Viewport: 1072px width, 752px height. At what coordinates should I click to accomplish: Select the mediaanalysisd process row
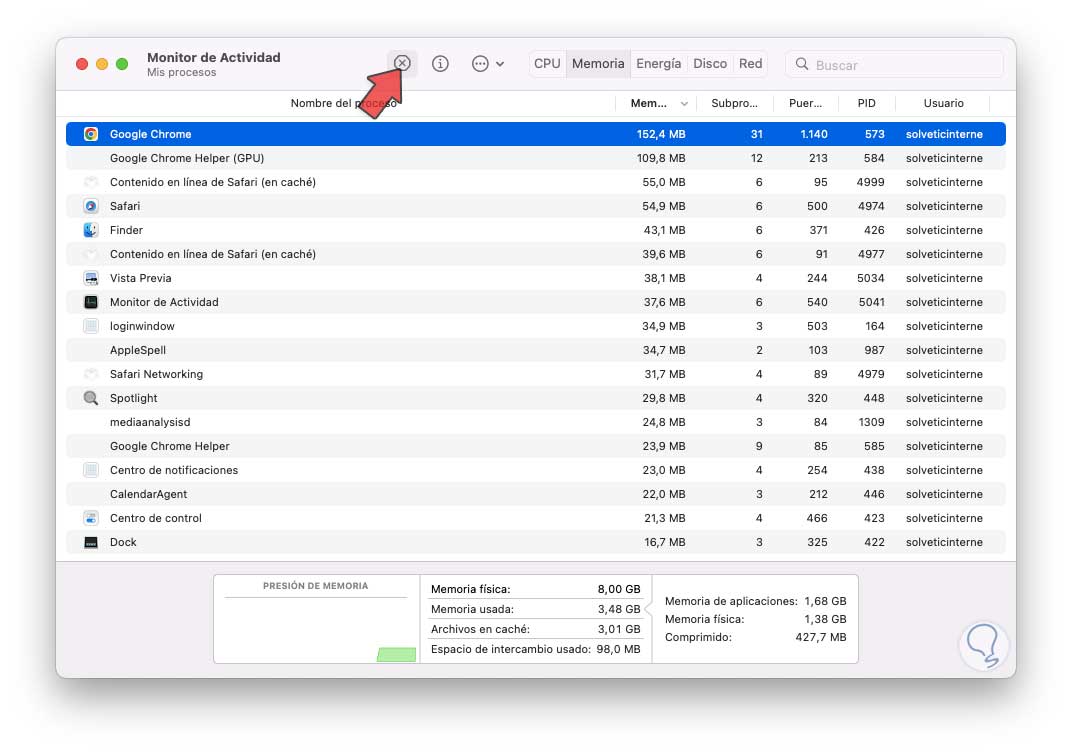[x=535, y=422]
